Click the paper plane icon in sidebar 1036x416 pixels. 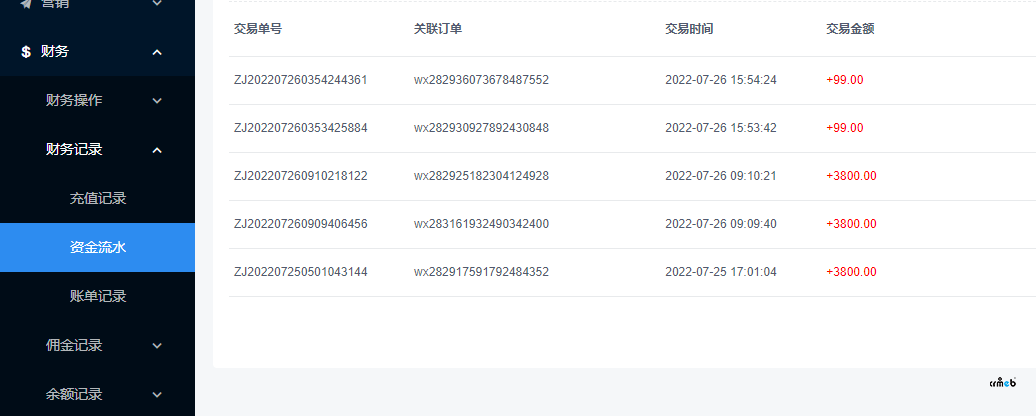(26, 3)
